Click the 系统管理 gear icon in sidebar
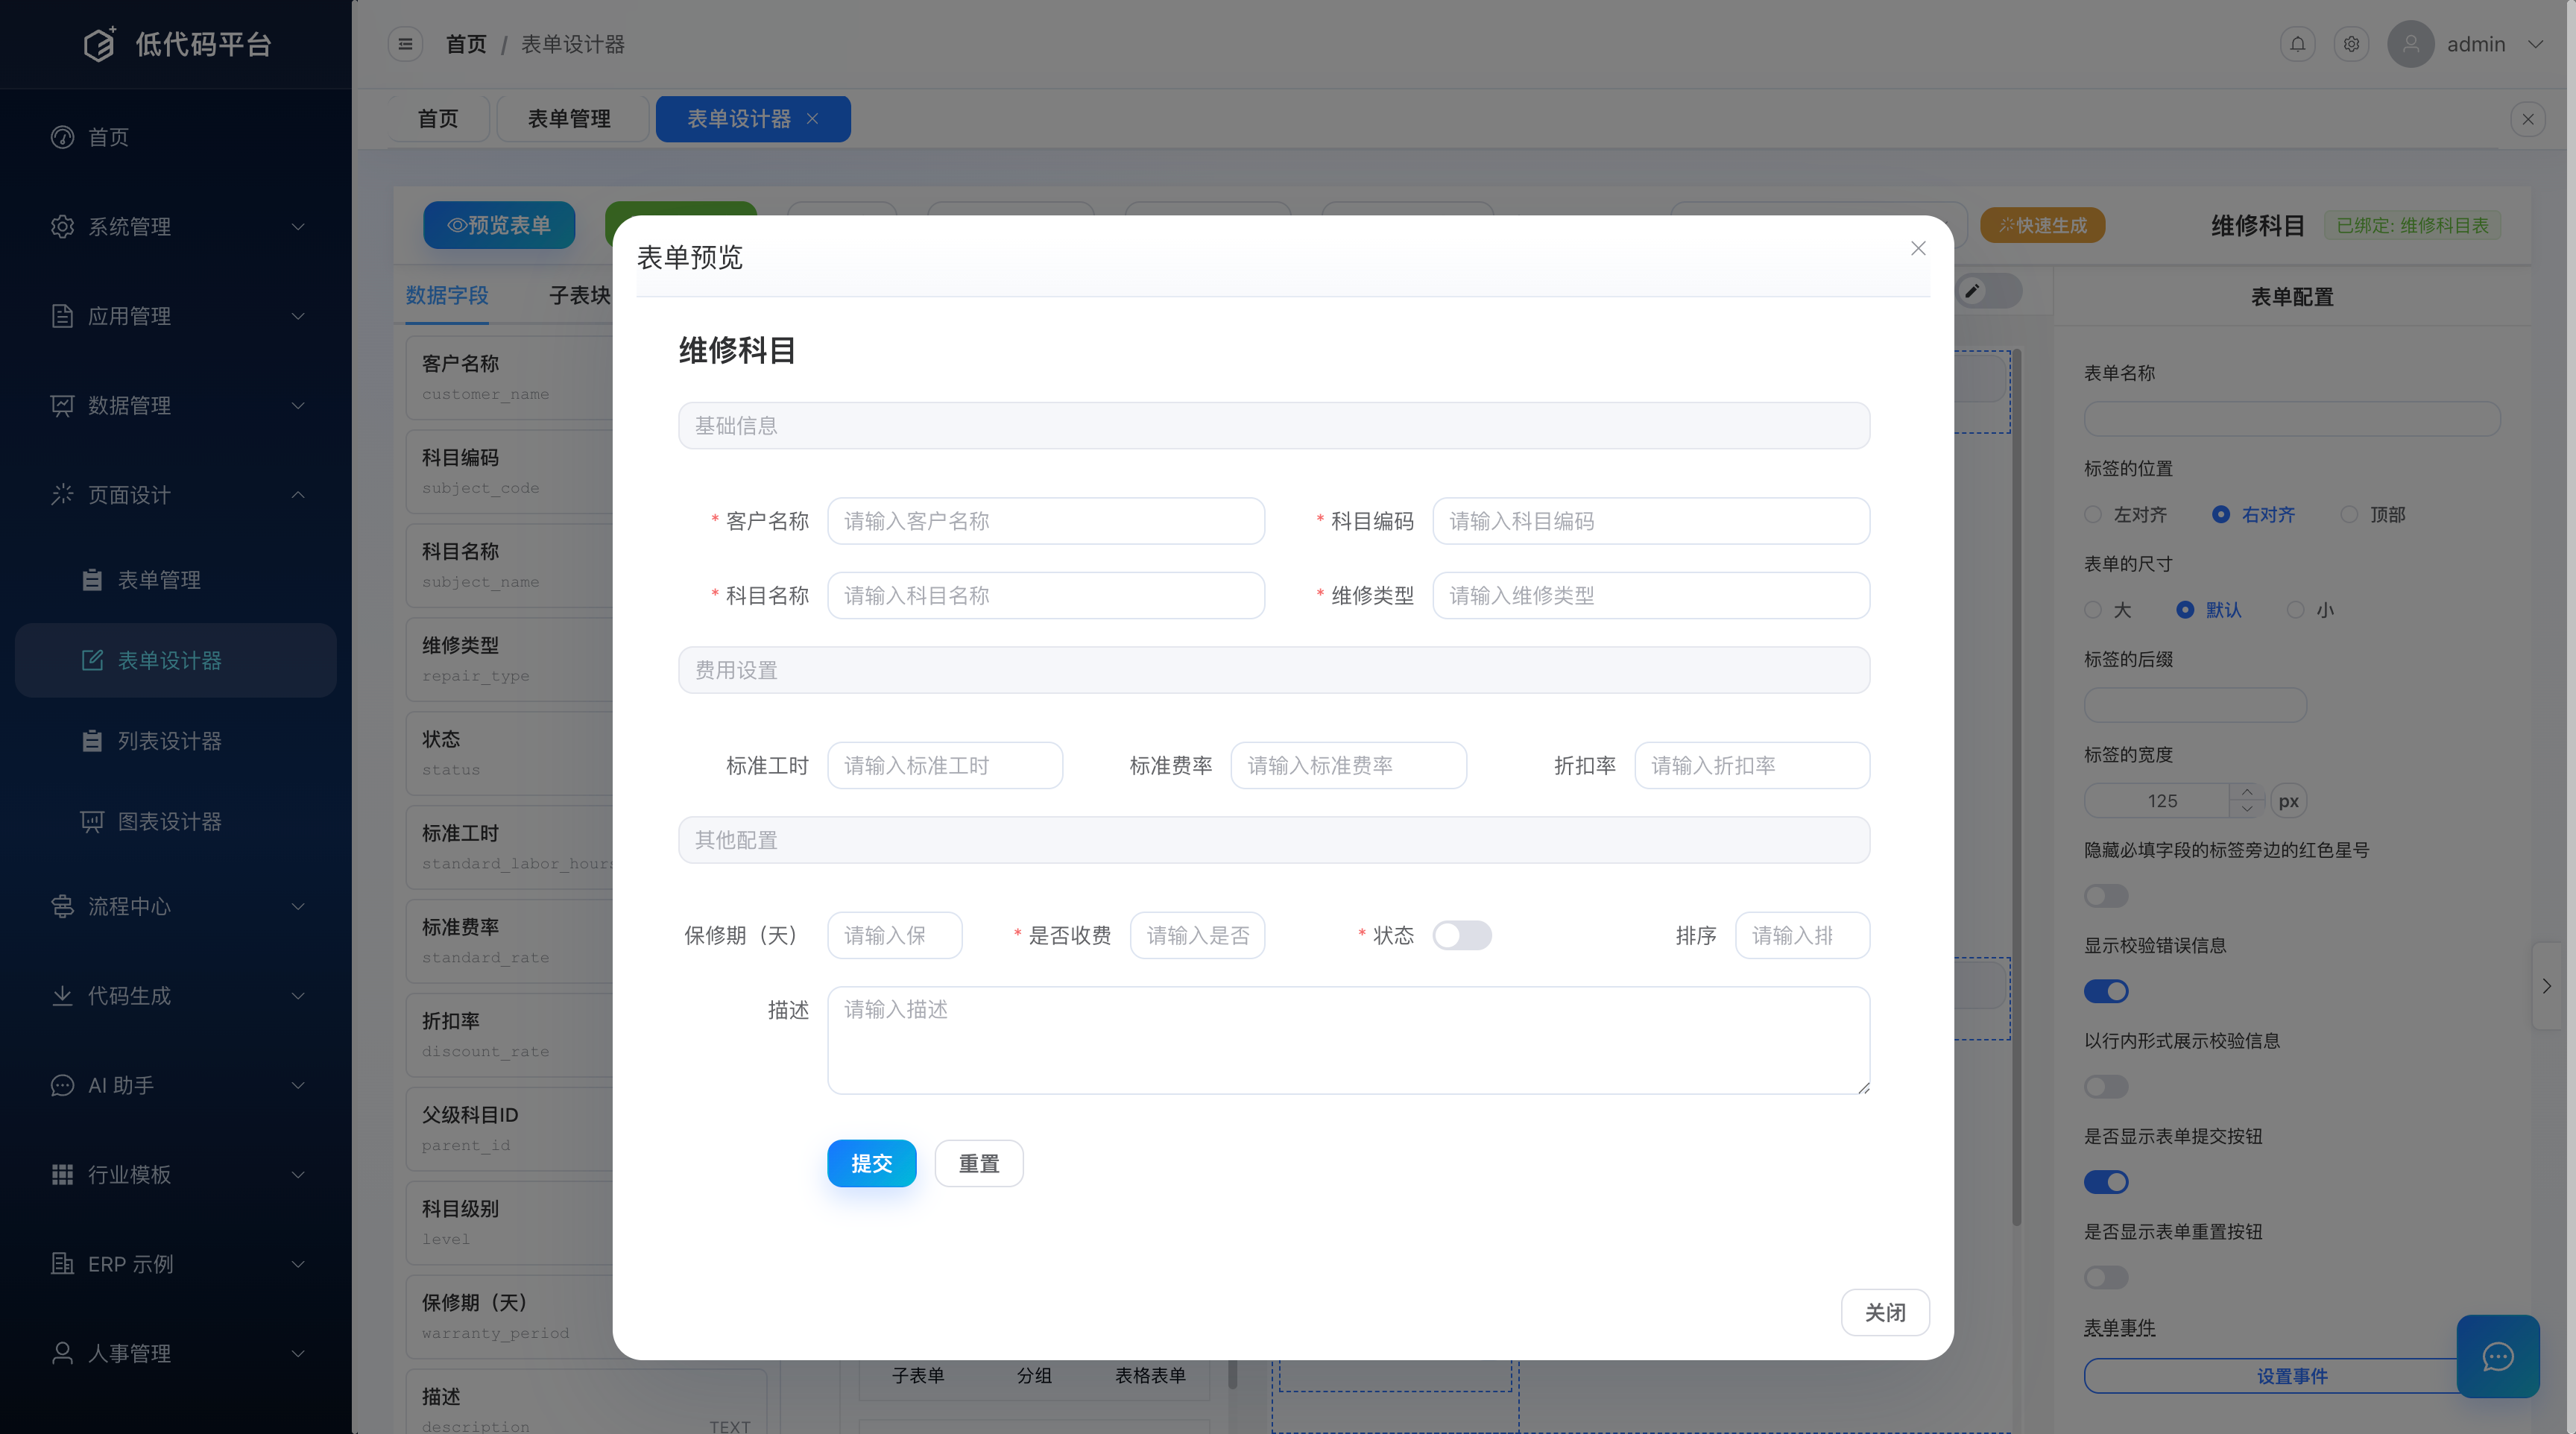This screenshot has width=2576, height=1434. pyautogui.click(x=62, y=227)
